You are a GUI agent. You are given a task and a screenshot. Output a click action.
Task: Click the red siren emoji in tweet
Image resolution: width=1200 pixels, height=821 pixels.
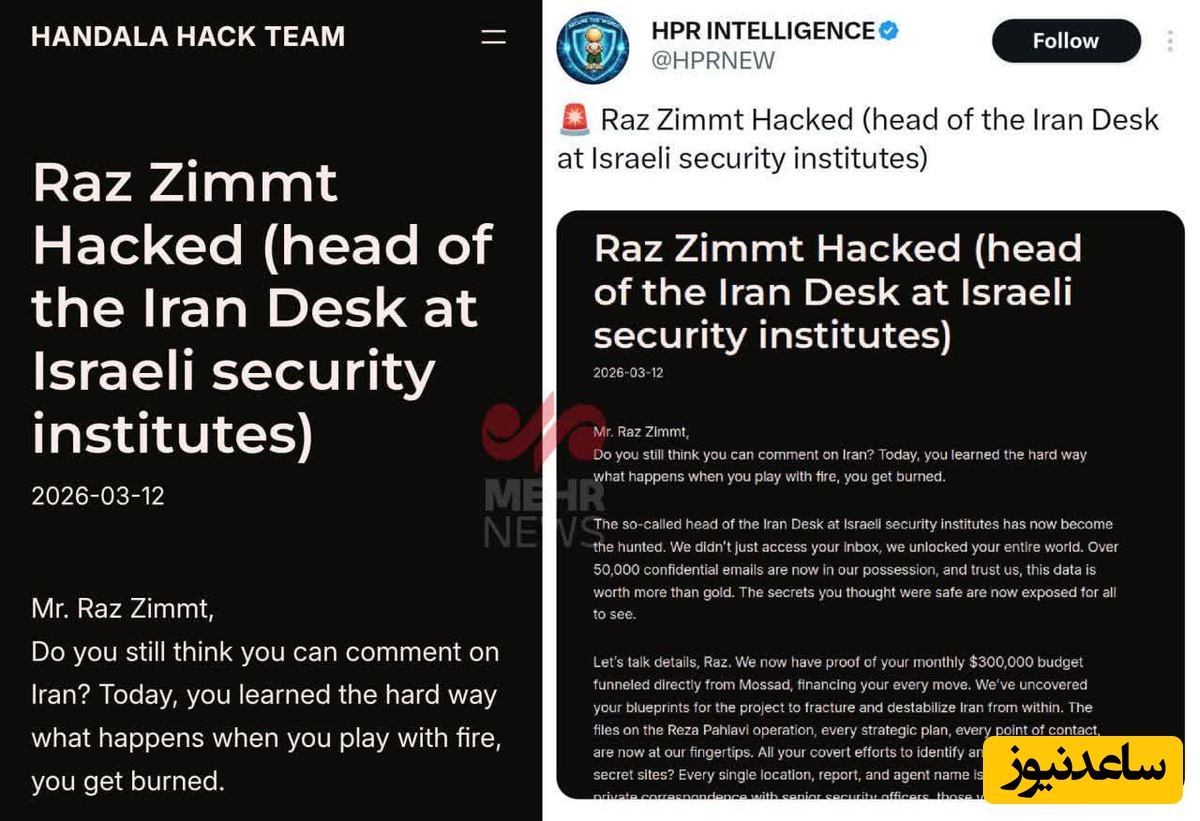(x=574, y=120)
